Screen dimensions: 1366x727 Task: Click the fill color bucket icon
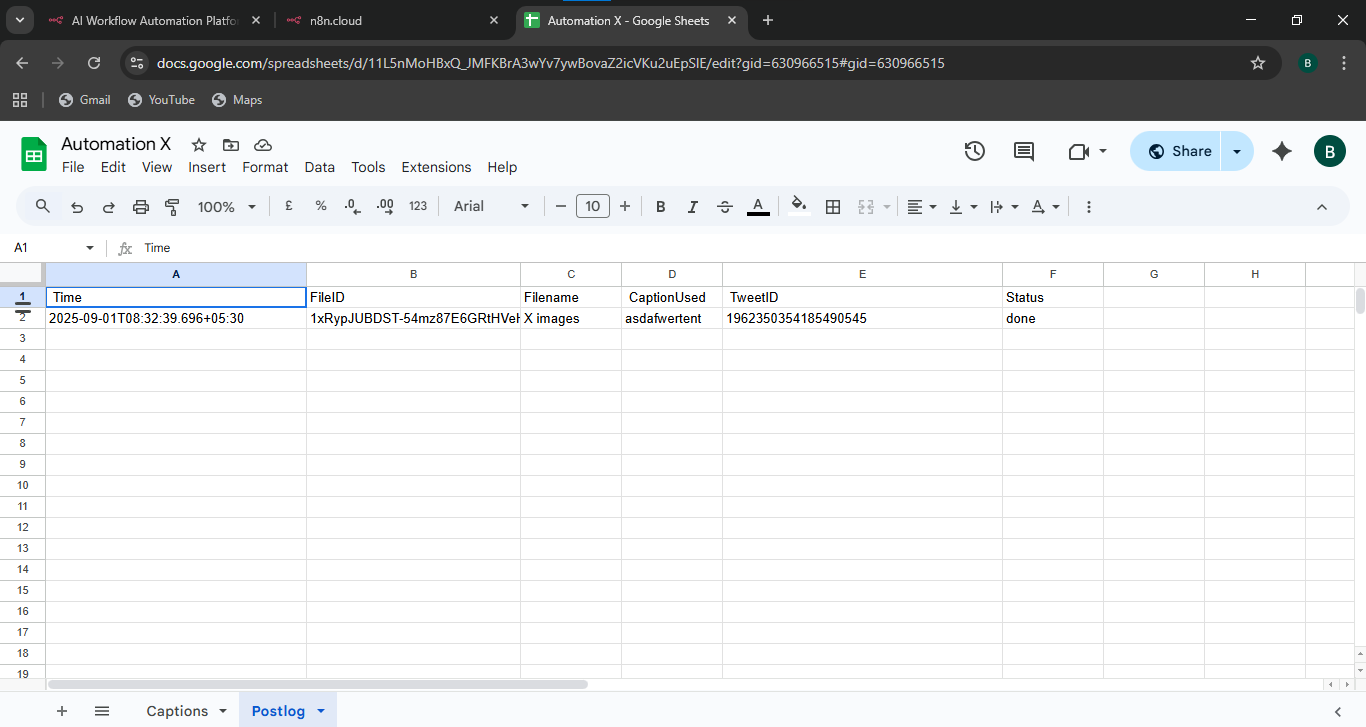click(x=798, y=206)
